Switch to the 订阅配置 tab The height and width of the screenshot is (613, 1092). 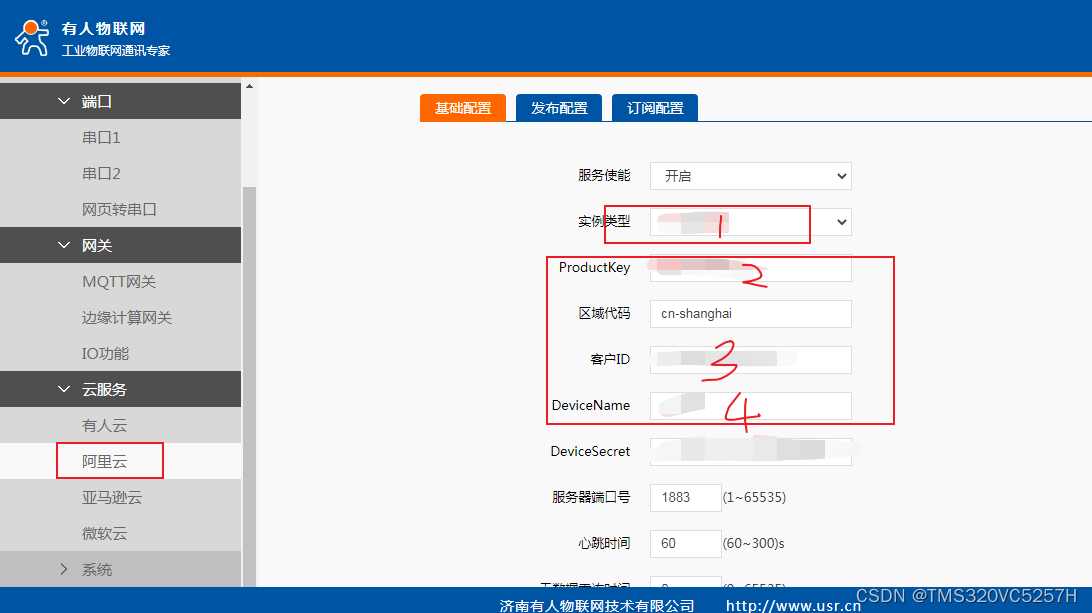click(x=655, y=108)
